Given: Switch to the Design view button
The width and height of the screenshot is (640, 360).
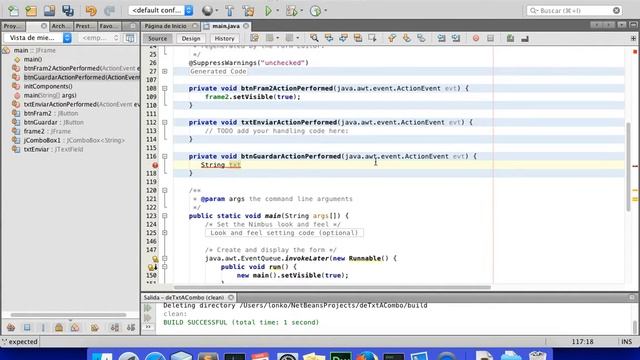Looking at the screenshot, I should 191,38.
